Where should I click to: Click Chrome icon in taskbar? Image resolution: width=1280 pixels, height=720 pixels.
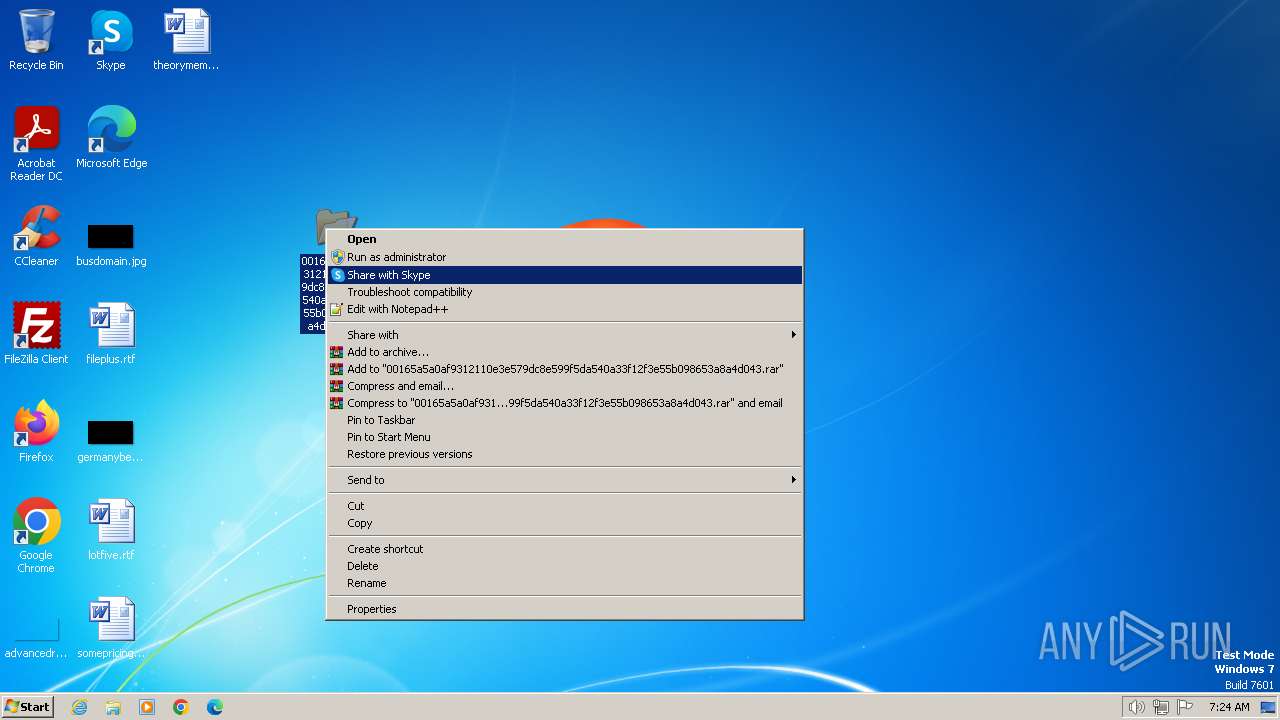pos(181,707)
